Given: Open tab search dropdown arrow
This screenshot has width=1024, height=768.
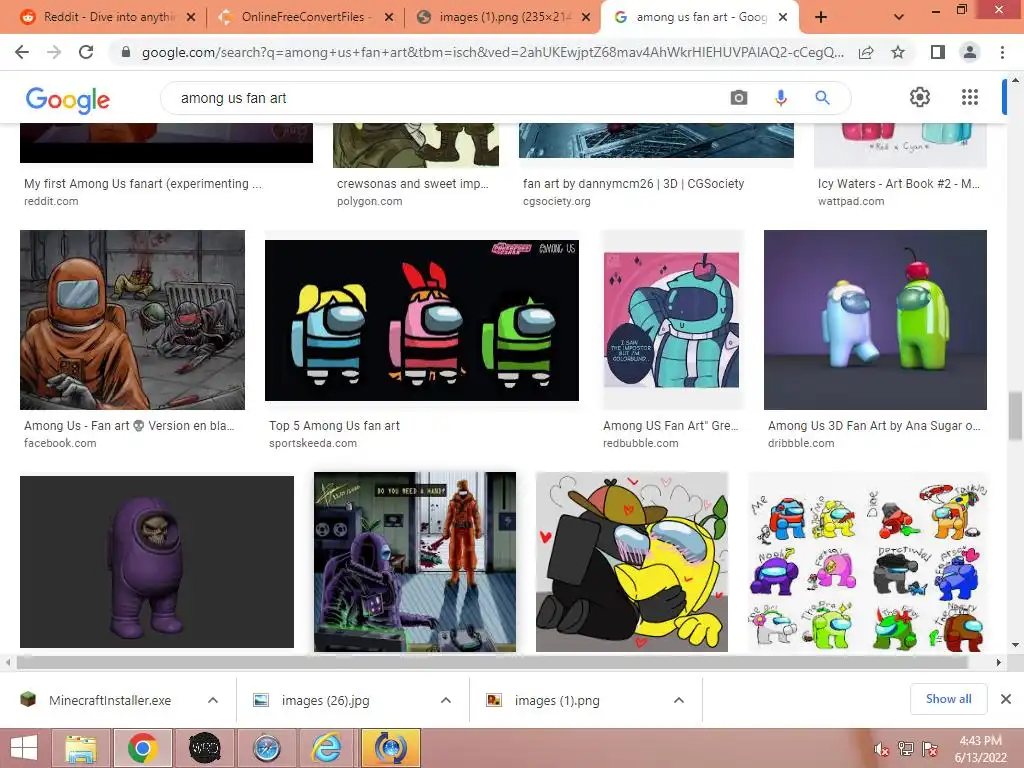Looking at the screenshot, I should (x=899, y=18).
